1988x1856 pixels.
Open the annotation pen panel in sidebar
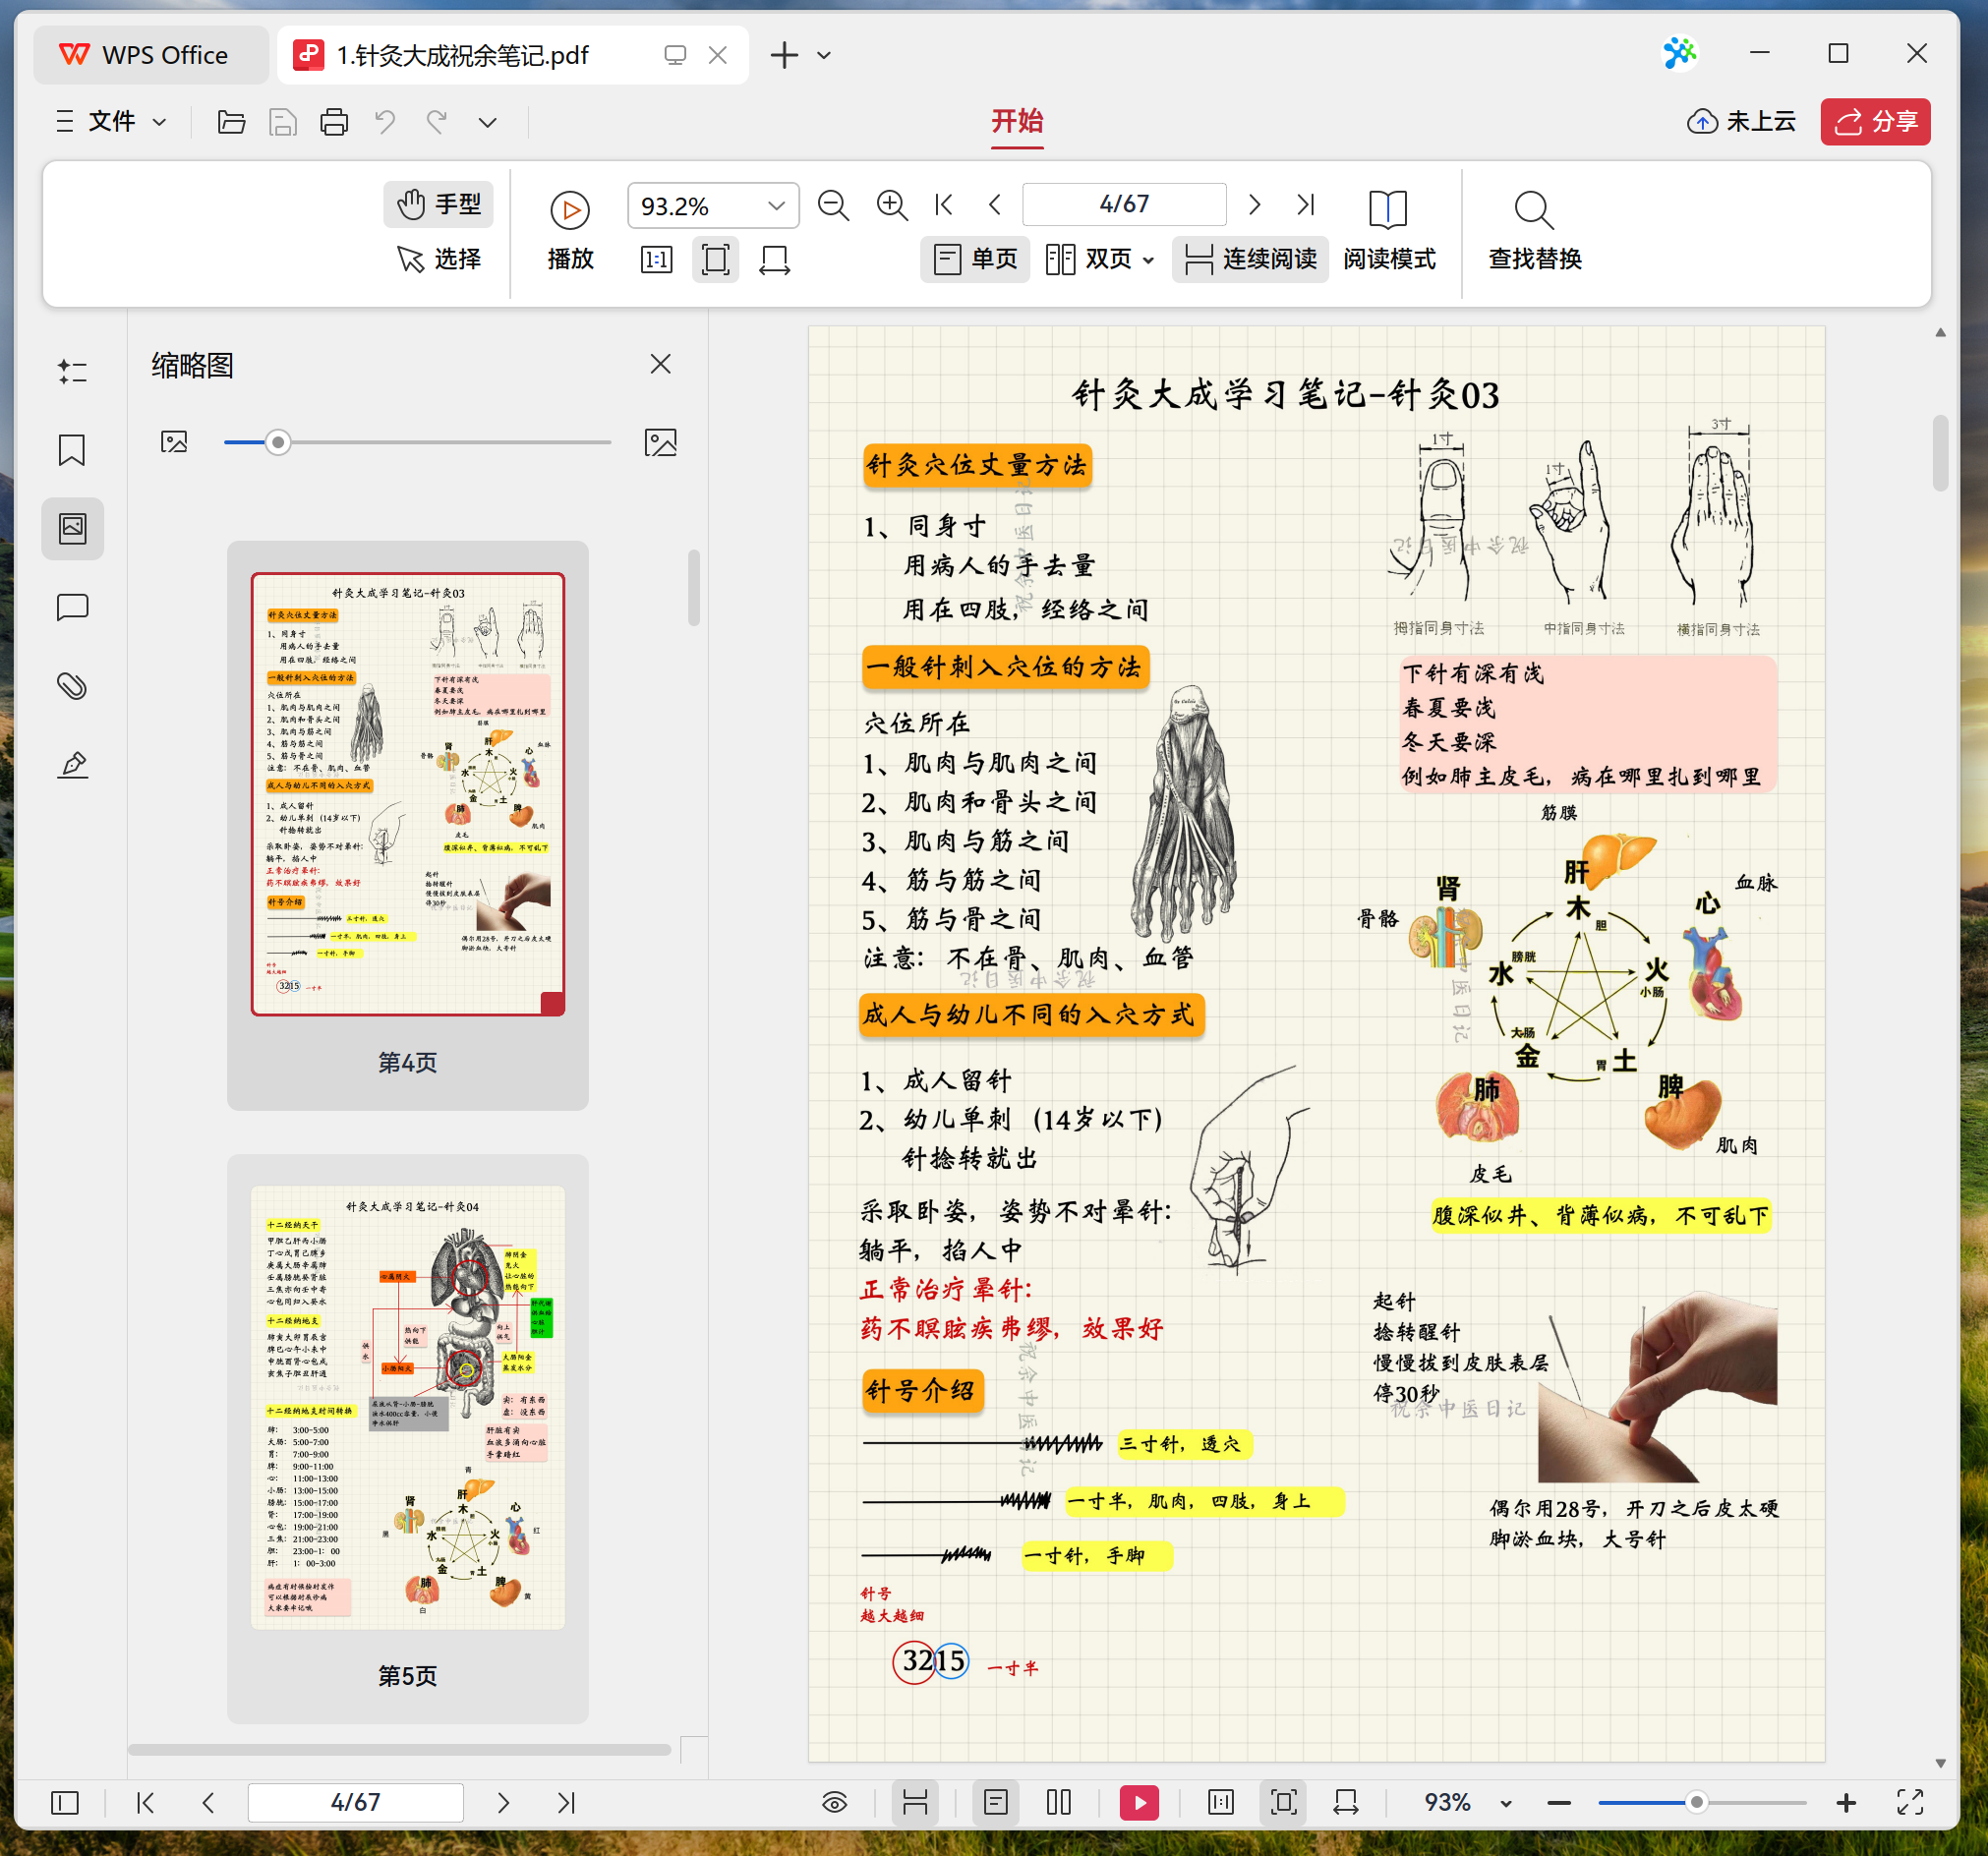coord(71,765)
